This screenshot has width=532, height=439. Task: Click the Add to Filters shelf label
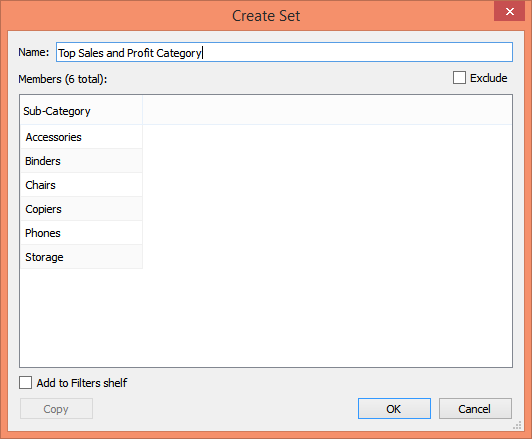(82, 383)
